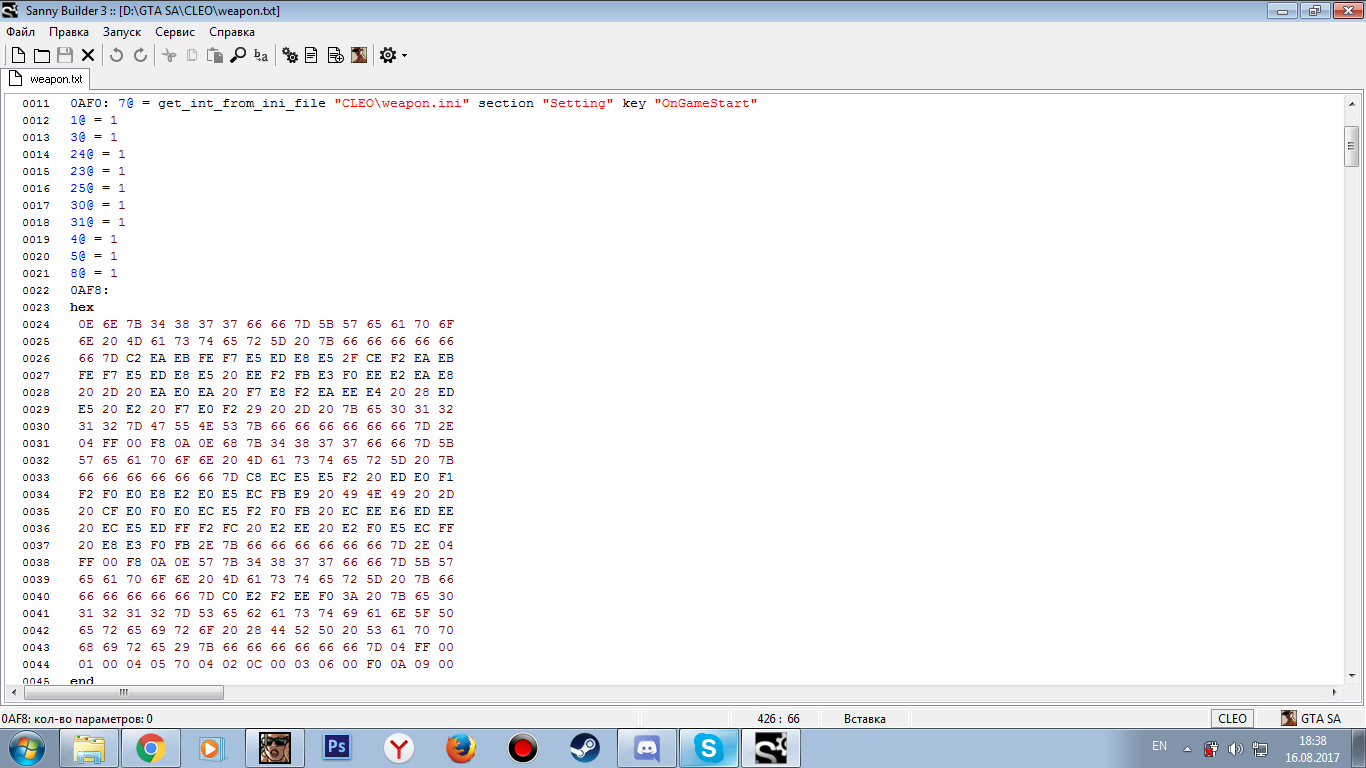Select the weapon.txt tab
This screenshot has width=1366, height=768.
[47, 79]
